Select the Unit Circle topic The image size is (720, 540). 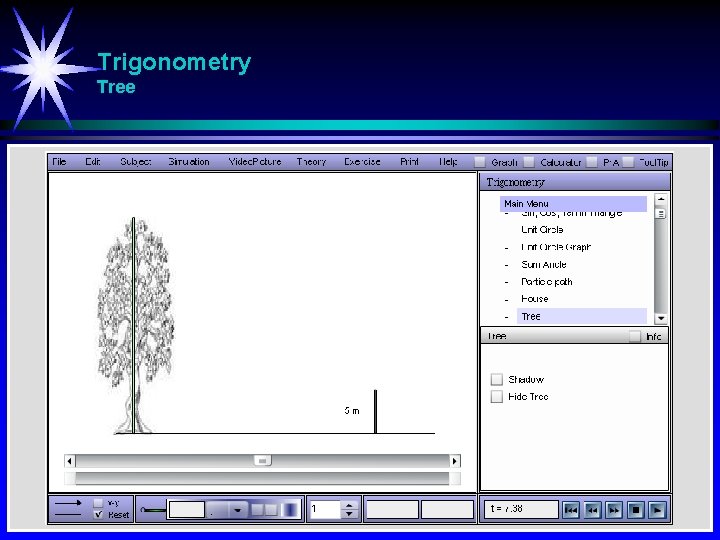542,230
